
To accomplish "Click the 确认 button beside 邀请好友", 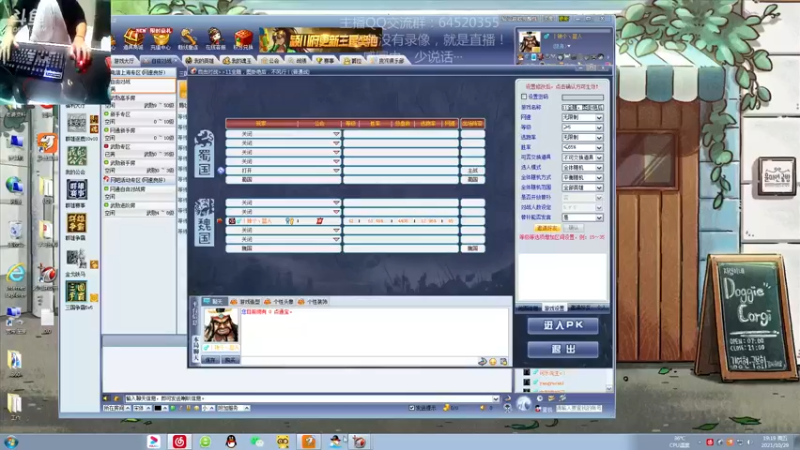I will click(x=573, y=228).
